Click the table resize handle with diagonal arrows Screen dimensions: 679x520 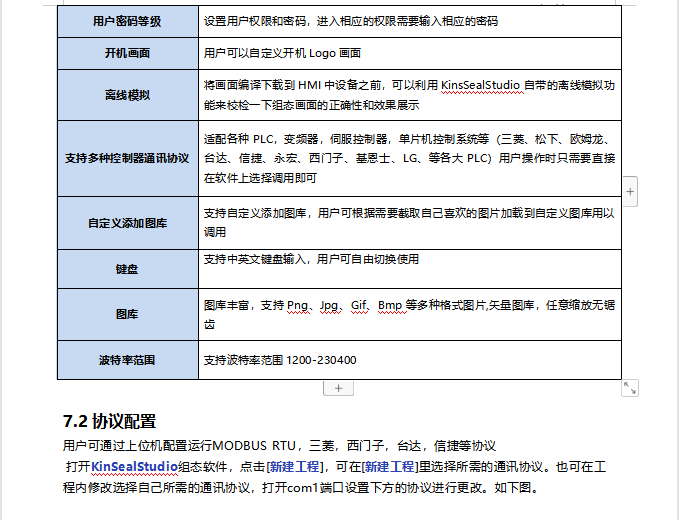click(630, 388)
